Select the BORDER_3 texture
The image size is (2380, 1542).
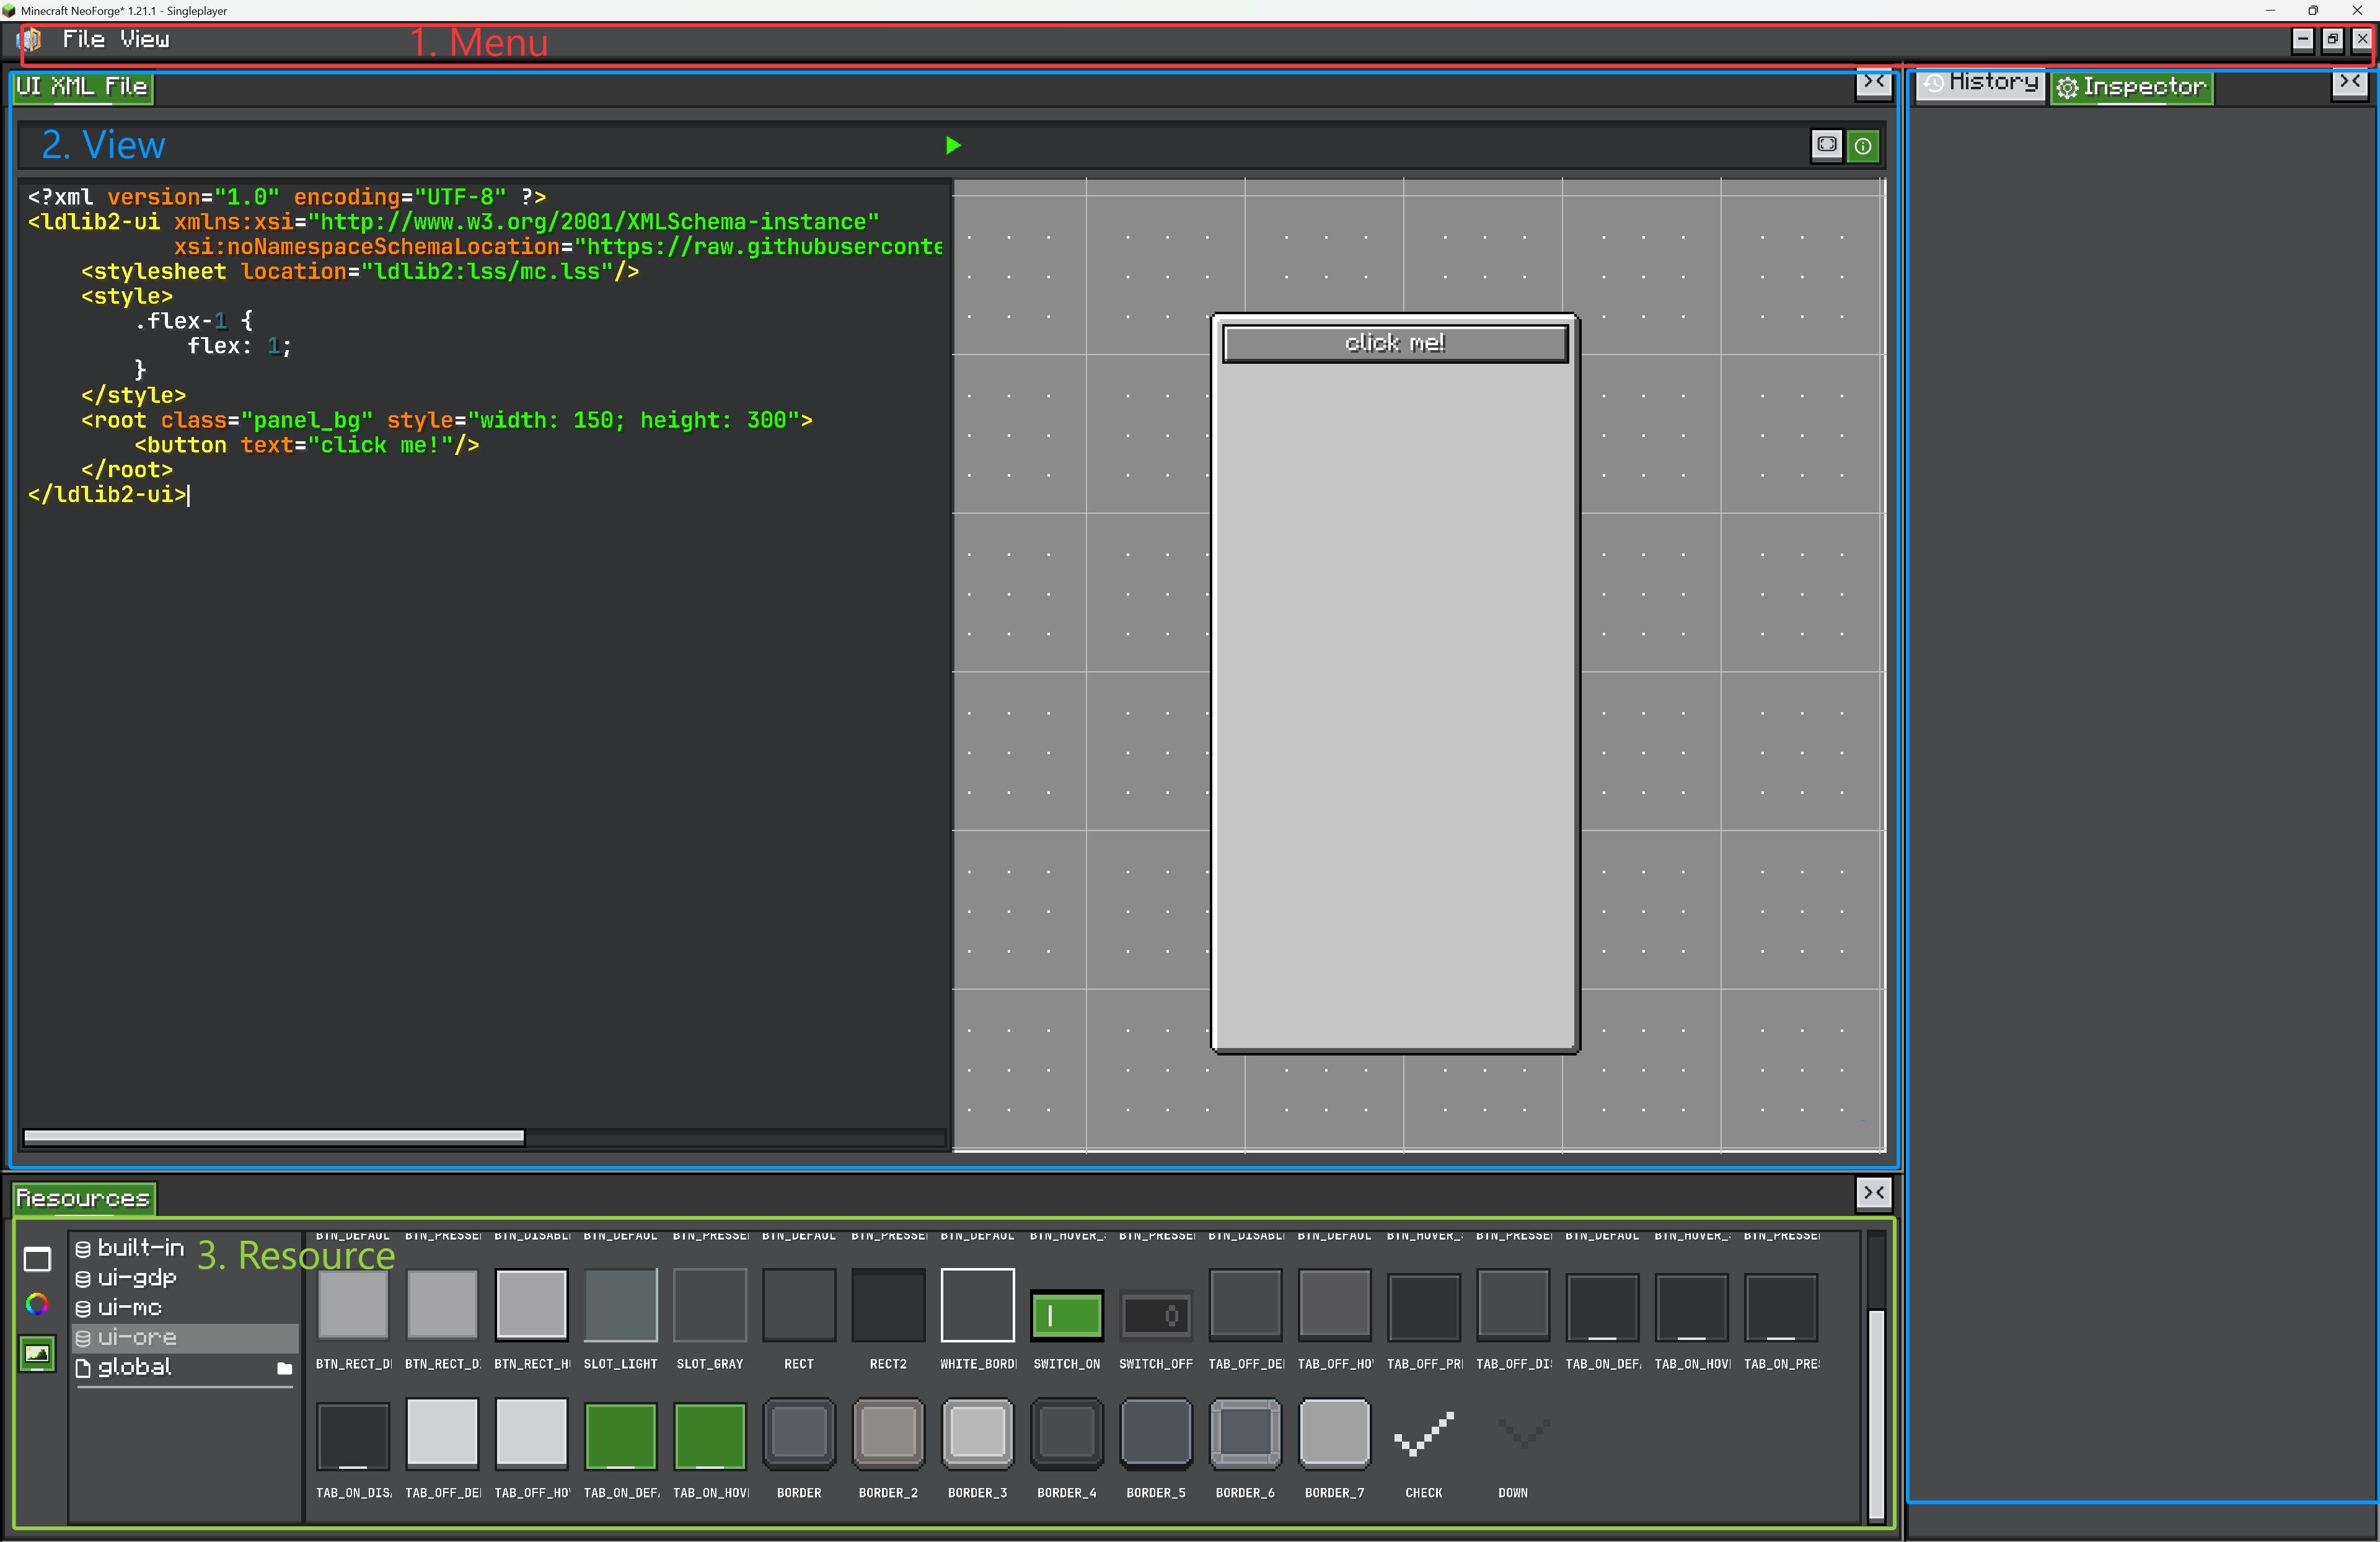(977, 1434)
